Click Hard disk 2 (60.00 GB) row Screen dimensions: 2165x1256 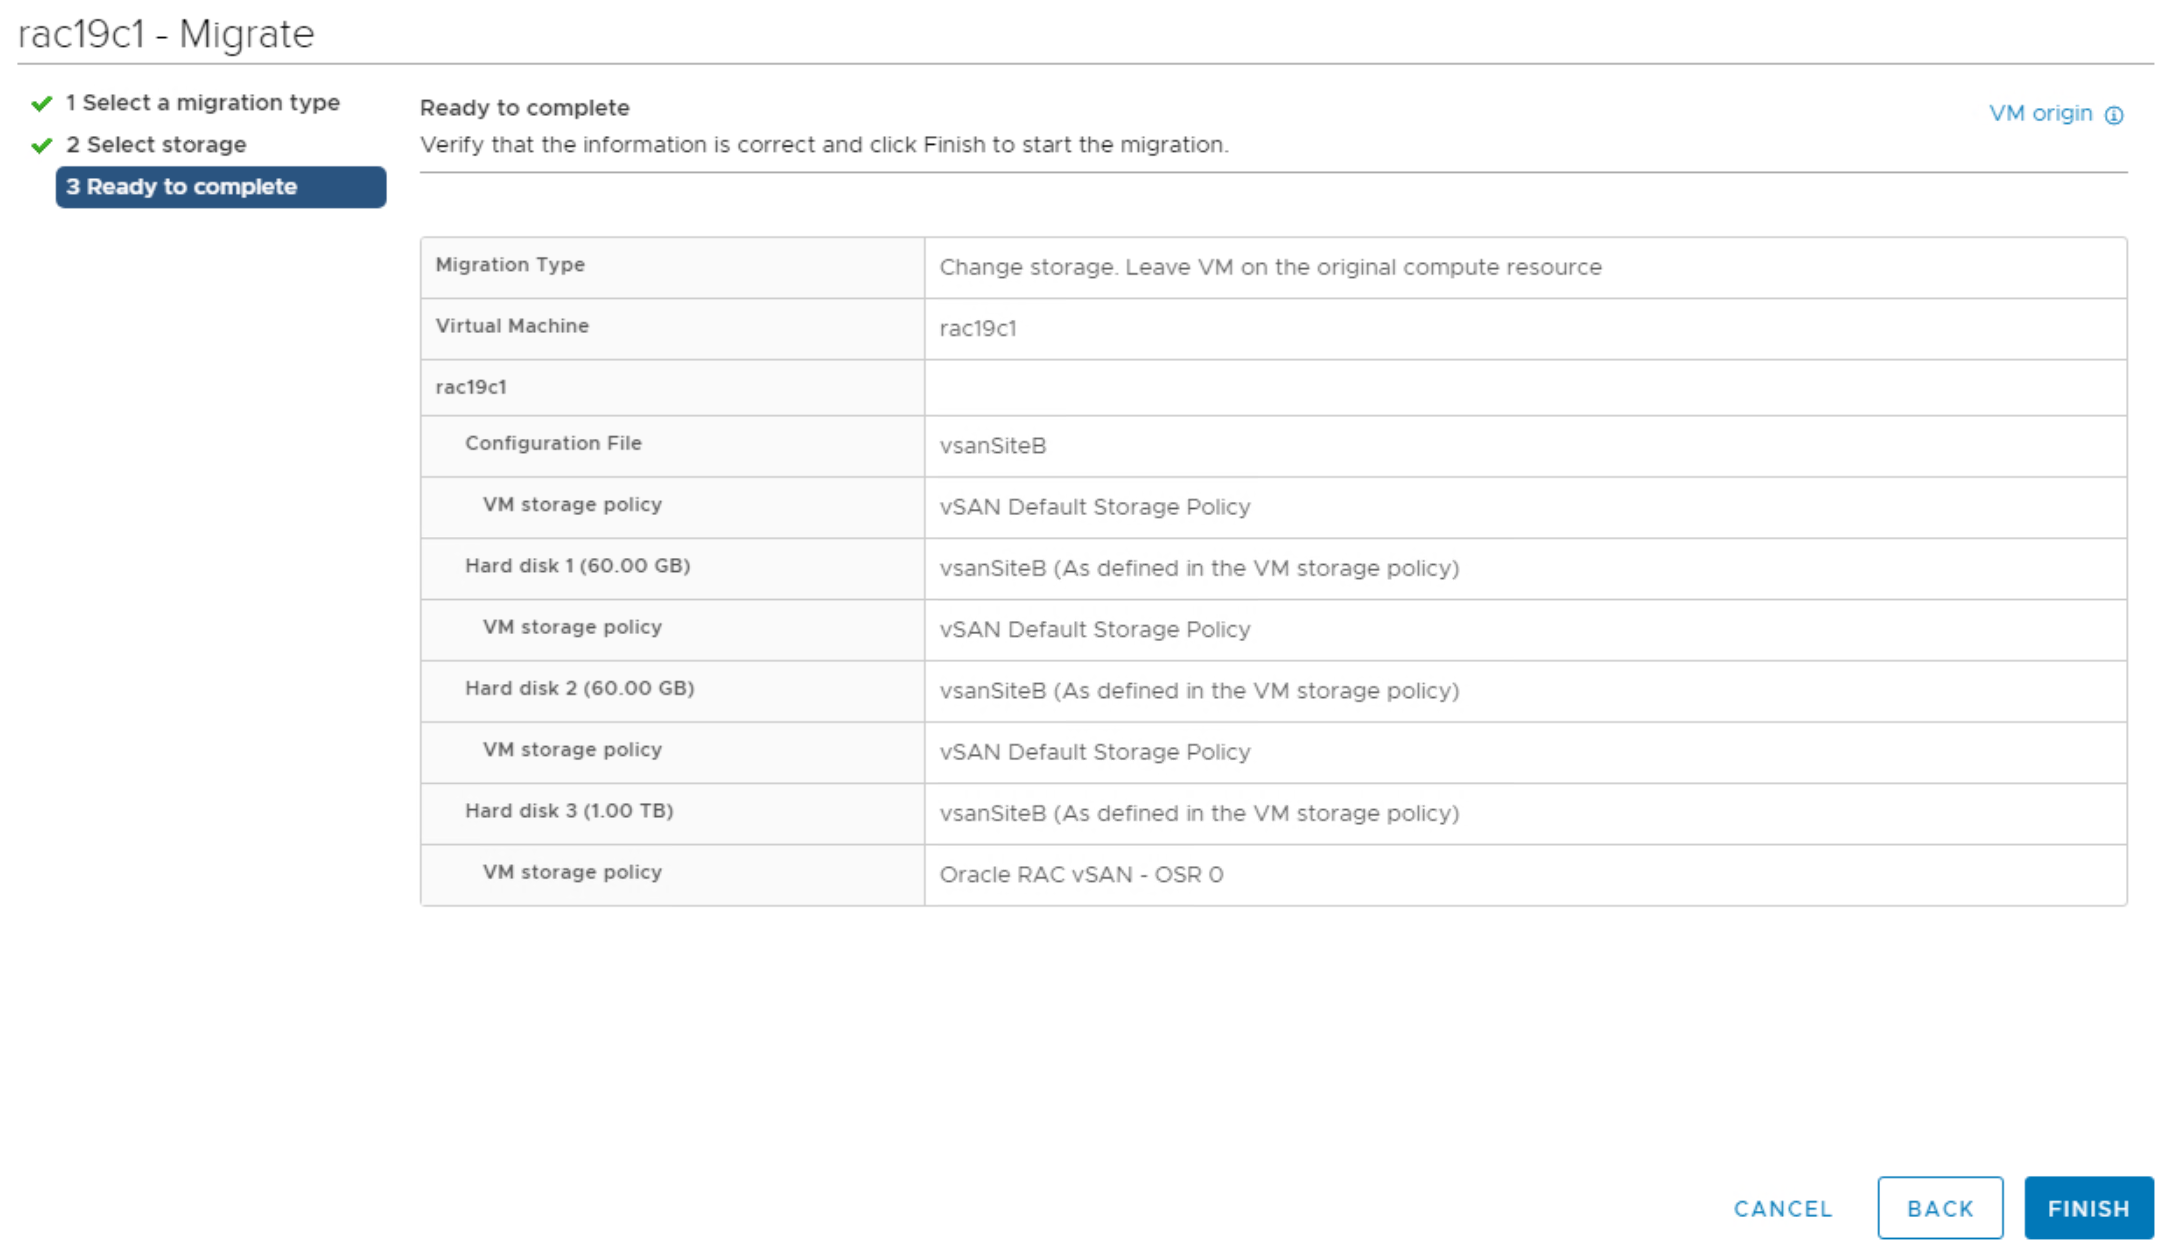point(579,689)
